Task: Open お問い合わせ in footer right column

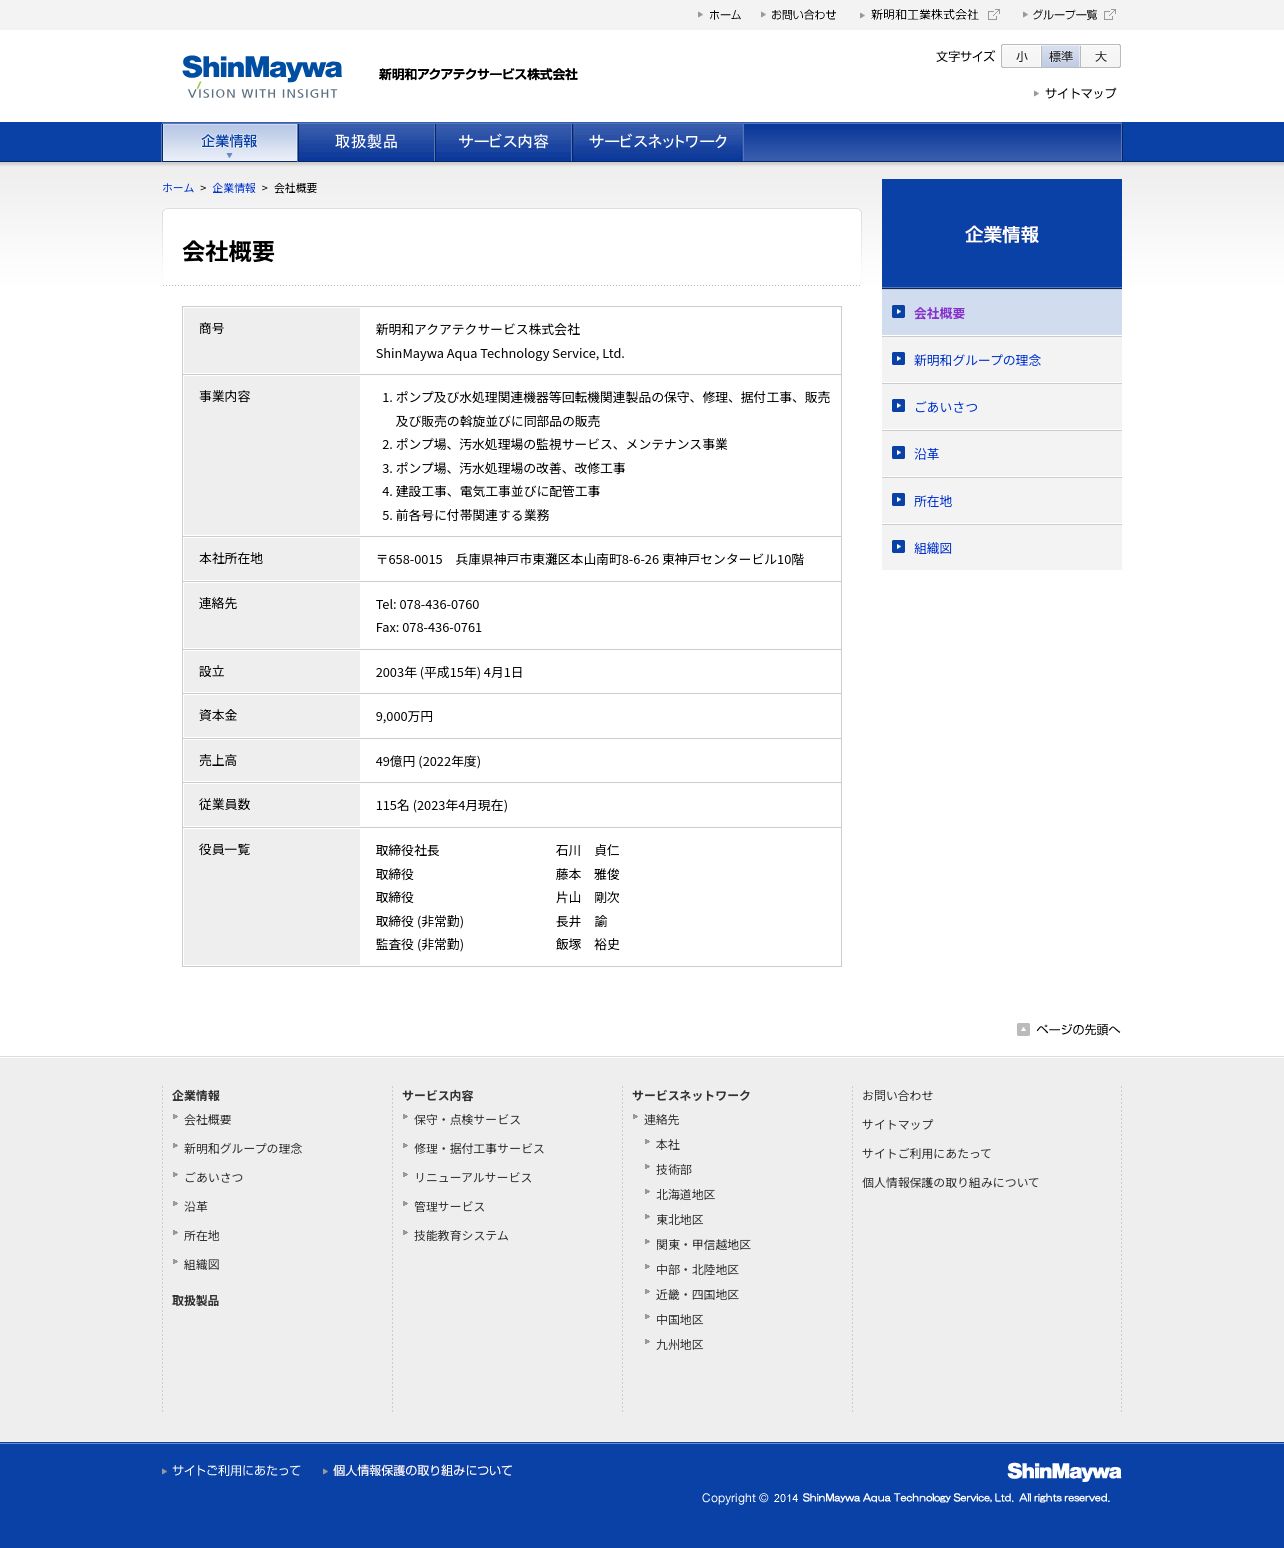Action: [898, 1096]
